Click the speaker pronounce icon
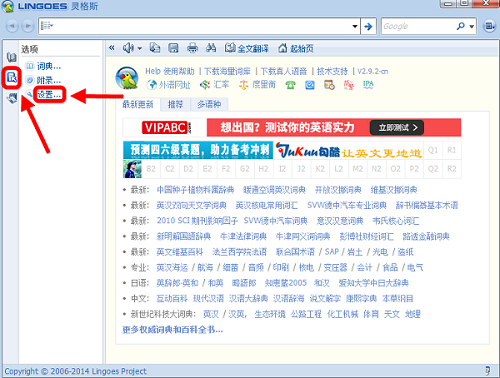 128,48
